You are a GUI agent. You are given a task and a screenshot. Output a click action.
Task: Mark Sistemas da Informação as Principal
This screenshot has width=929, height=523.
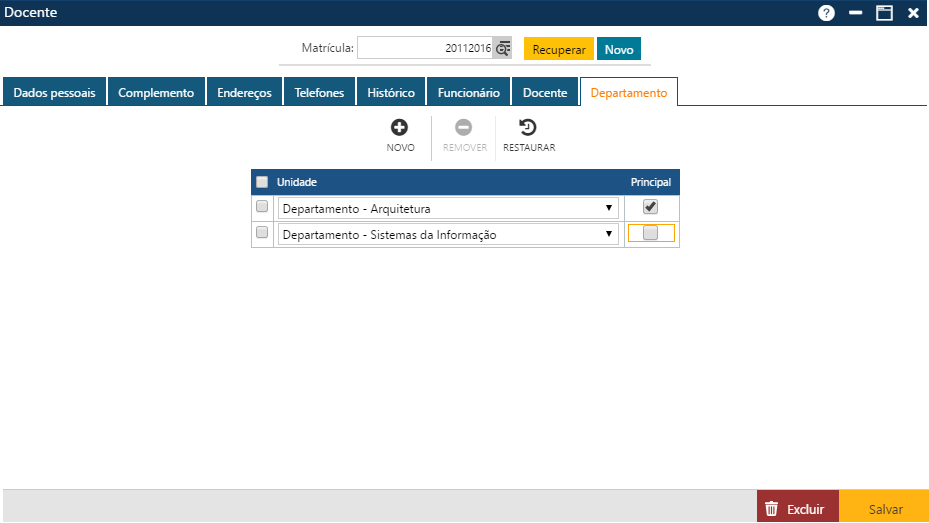pyautogui.click(x=651, y=233)
